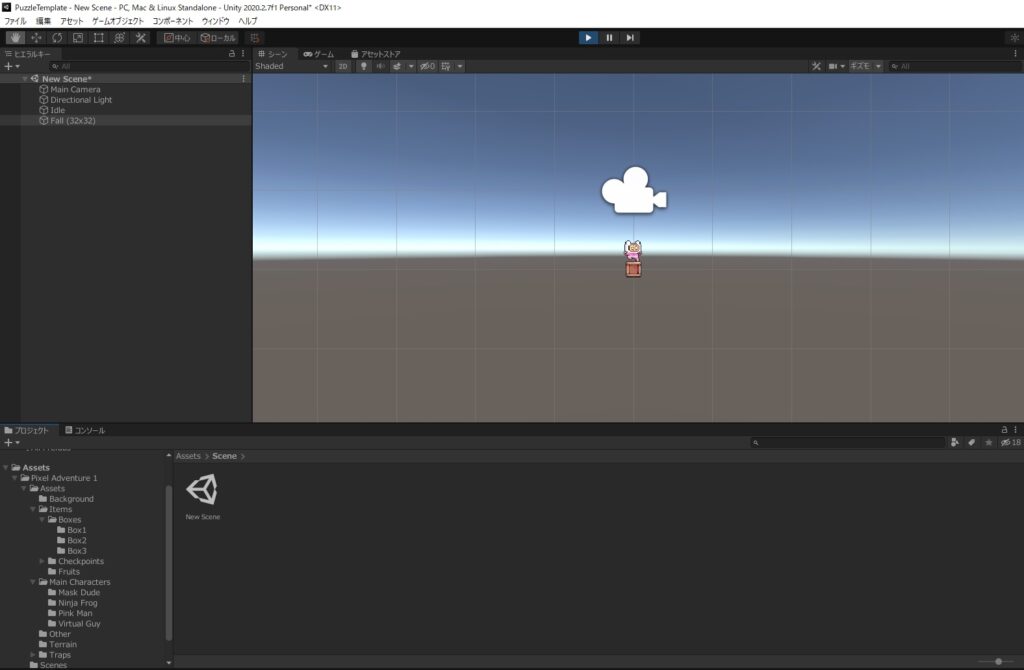
Task: Open the collab/services icon at far right of toolbar
Action: click(x=1014, y=38)
